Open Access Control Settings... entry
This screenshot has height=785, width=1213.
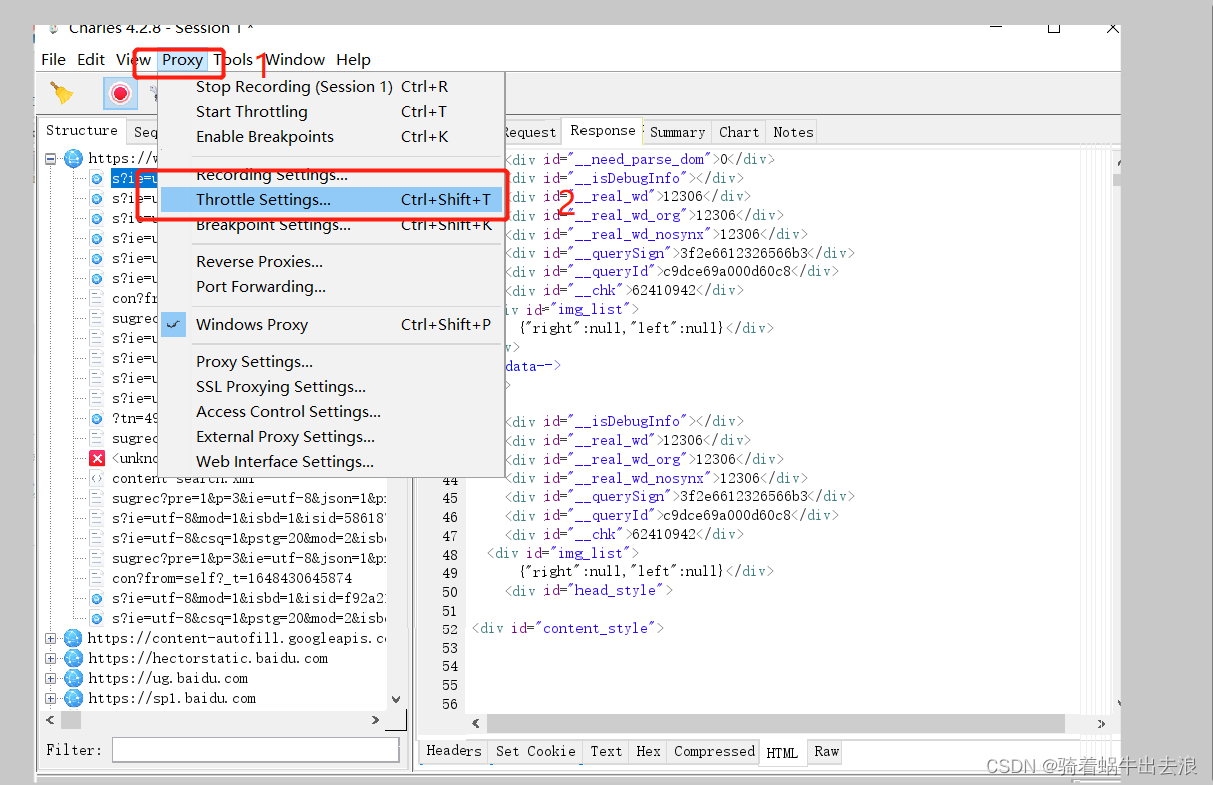(x=332, y=412)
